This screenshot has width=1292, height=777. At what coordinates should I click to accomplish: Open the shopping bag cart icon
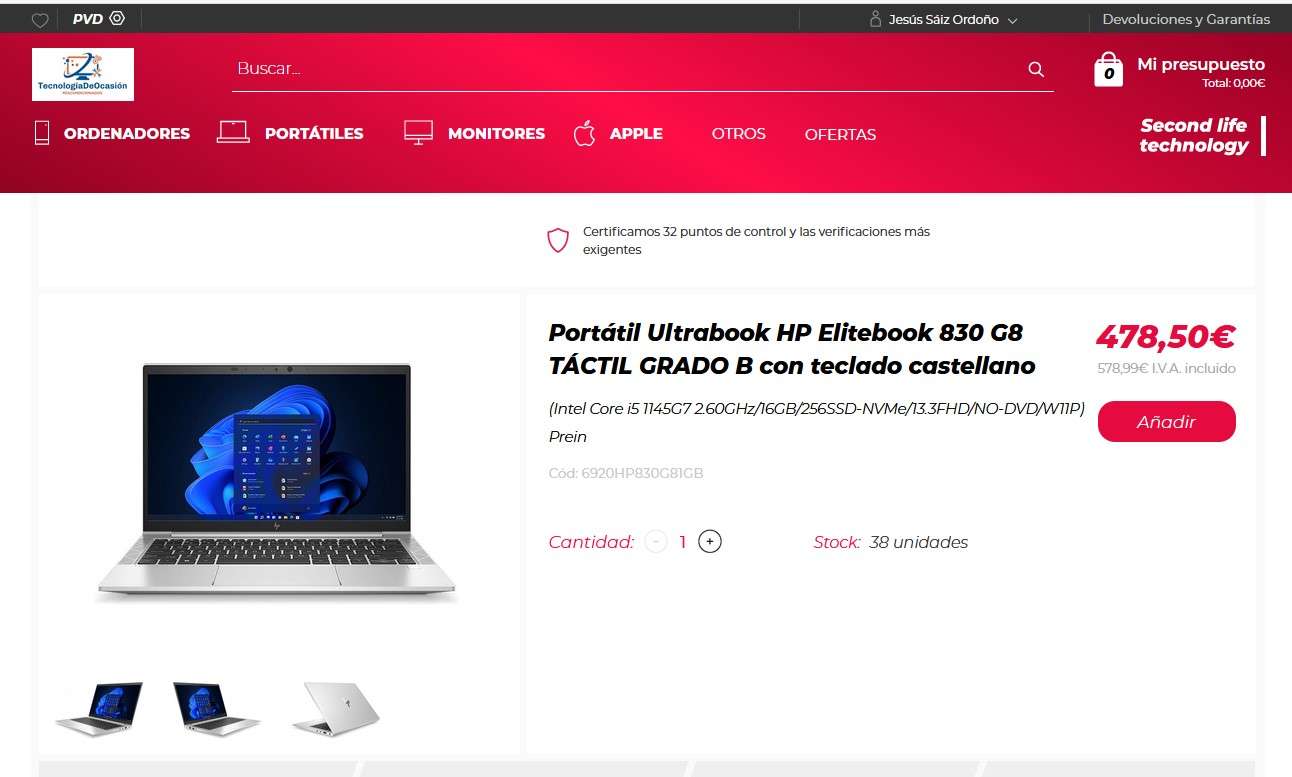tap(1108, 69)
